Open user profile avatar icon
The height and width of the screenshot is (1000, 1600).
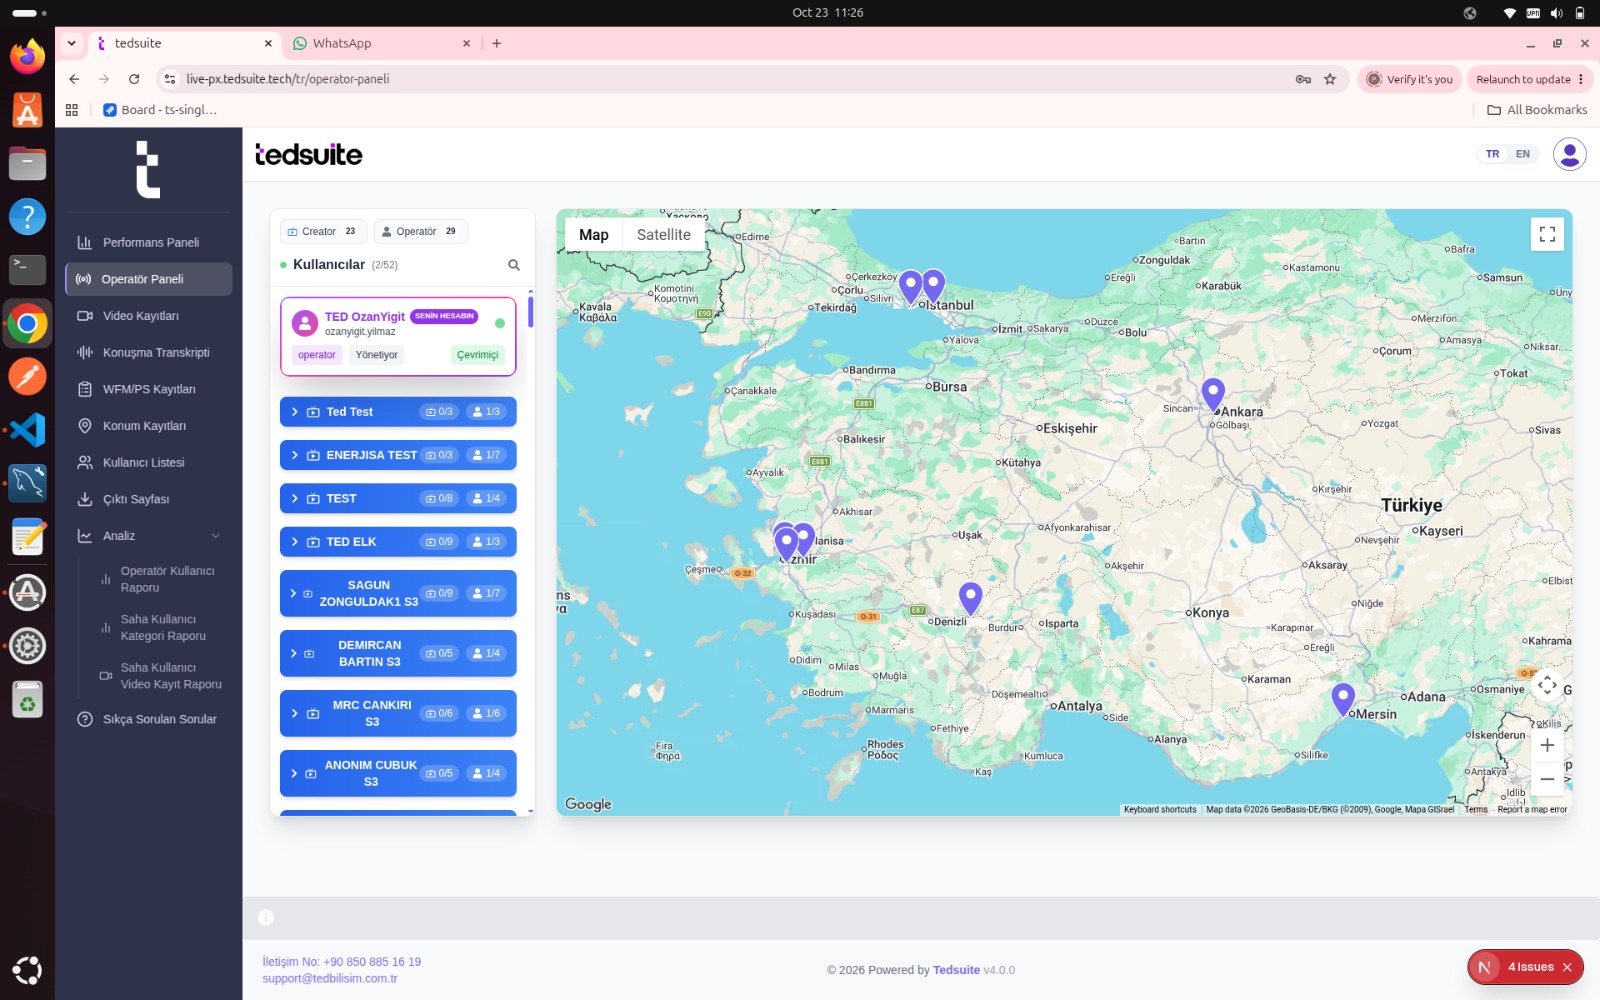pyautogui.click(x=1569, y=154)
